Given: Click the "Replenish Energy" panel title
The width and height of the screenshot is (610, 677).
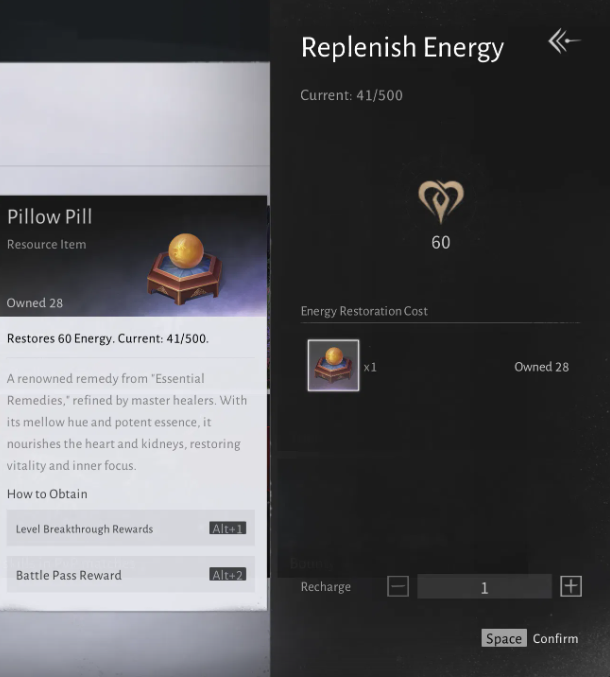Looking at the screenshot, I should (x=402, y=47).
